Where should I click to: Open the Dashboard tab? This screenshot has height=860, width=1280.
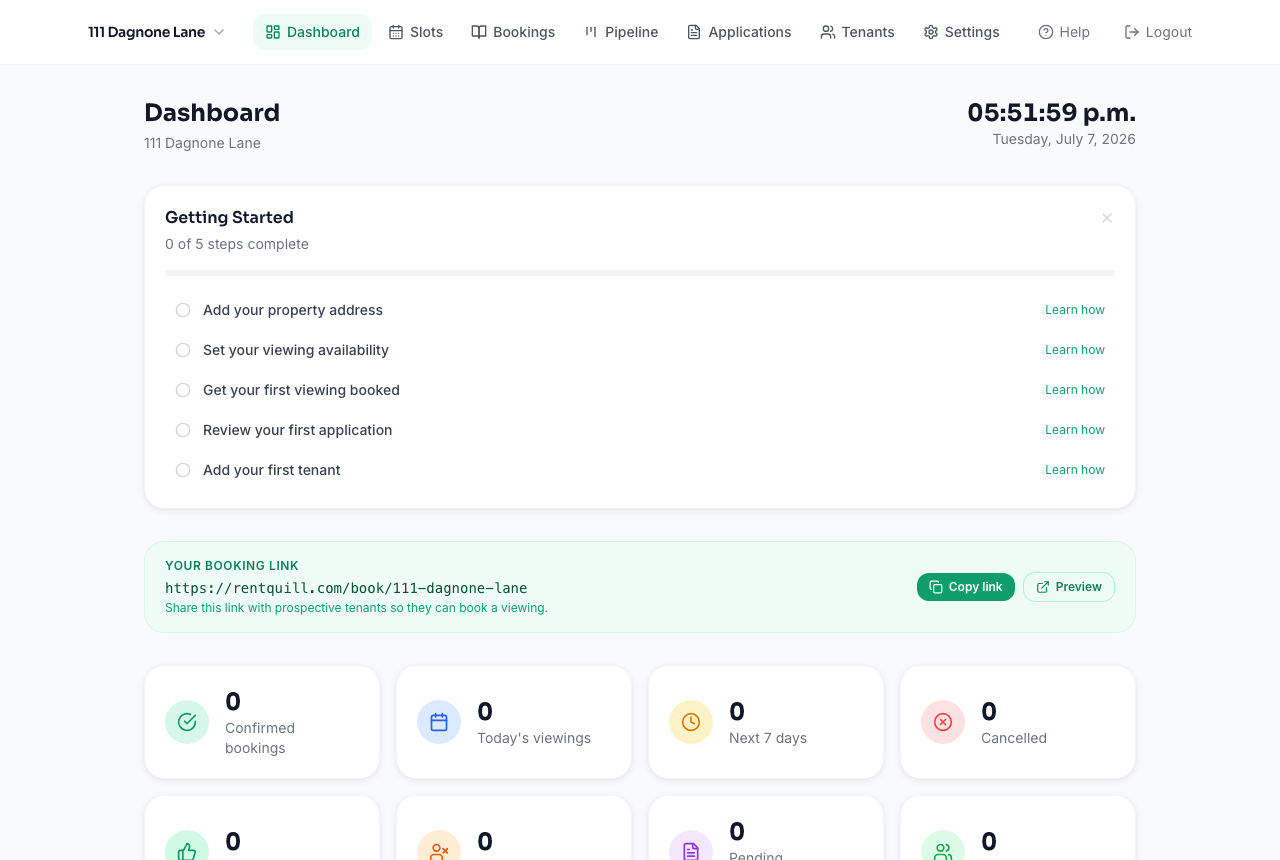click(312, 32)
